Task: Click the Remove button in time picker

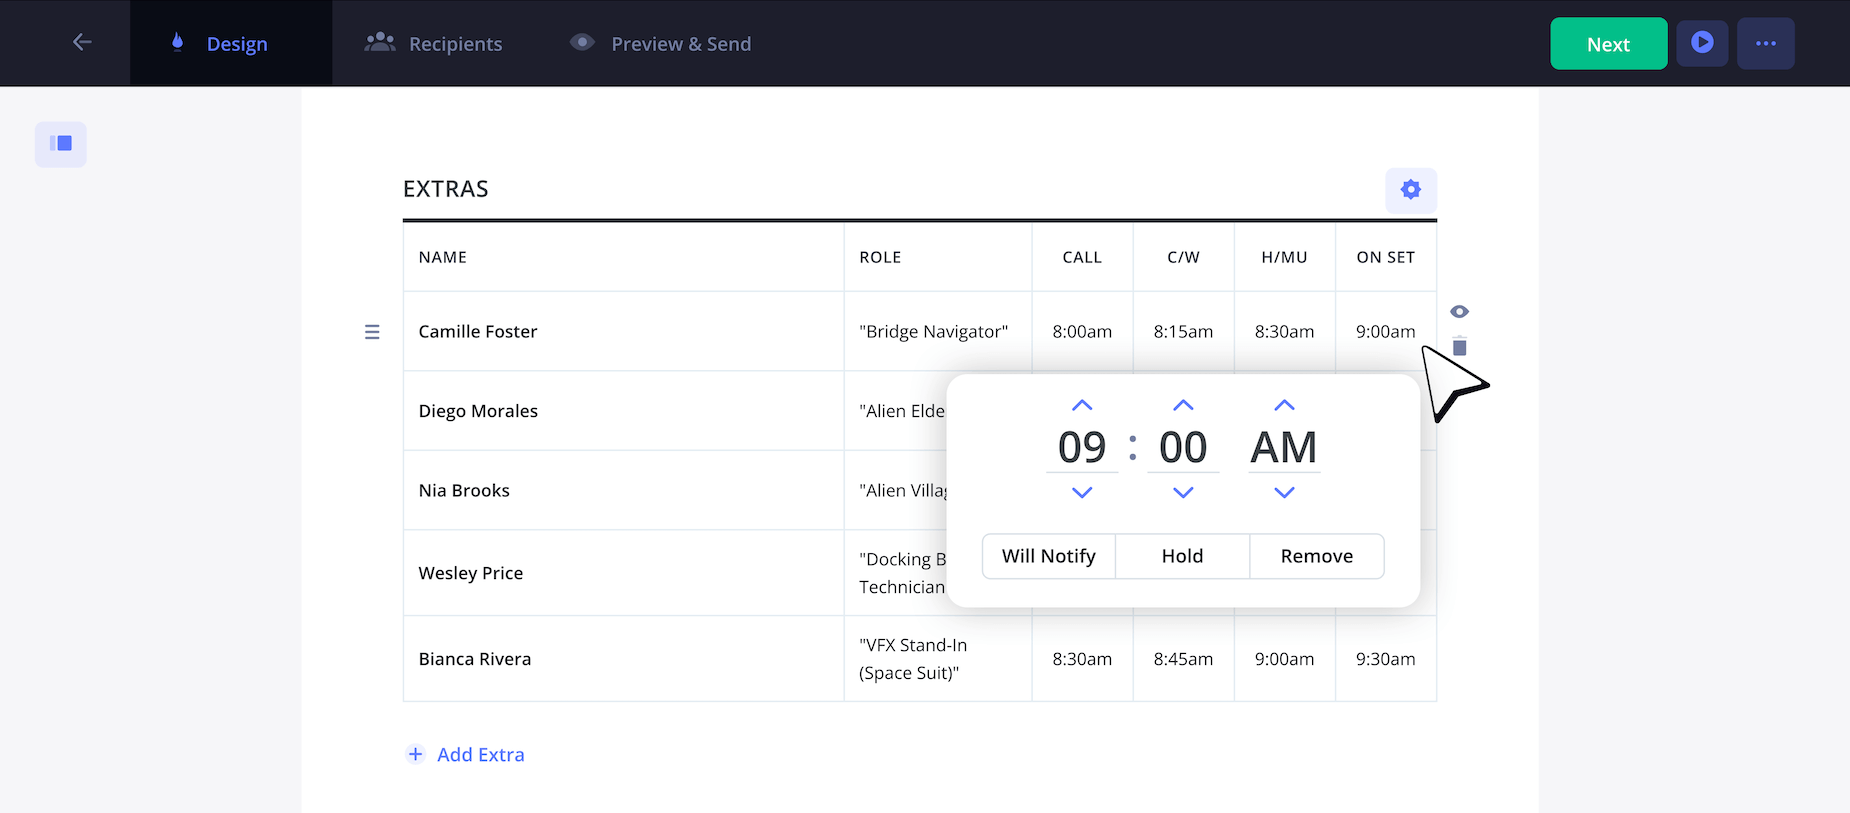Action: 1316,556
